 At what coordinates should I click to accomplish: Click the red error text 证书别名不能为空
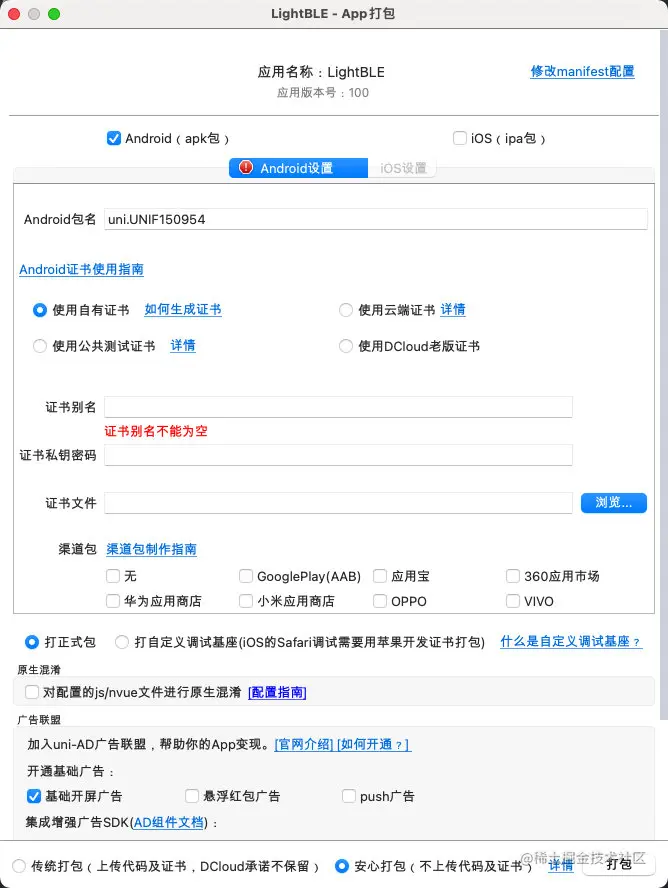156,431
